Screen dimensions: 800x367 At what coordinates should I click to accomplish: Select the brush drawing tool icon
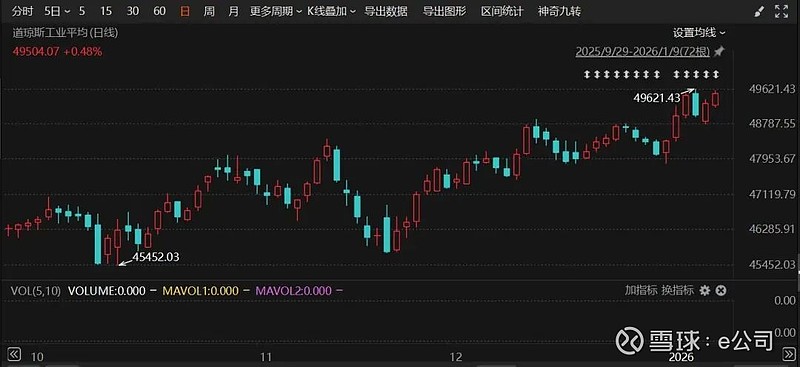pyautogui.click(x=759, y=11)
